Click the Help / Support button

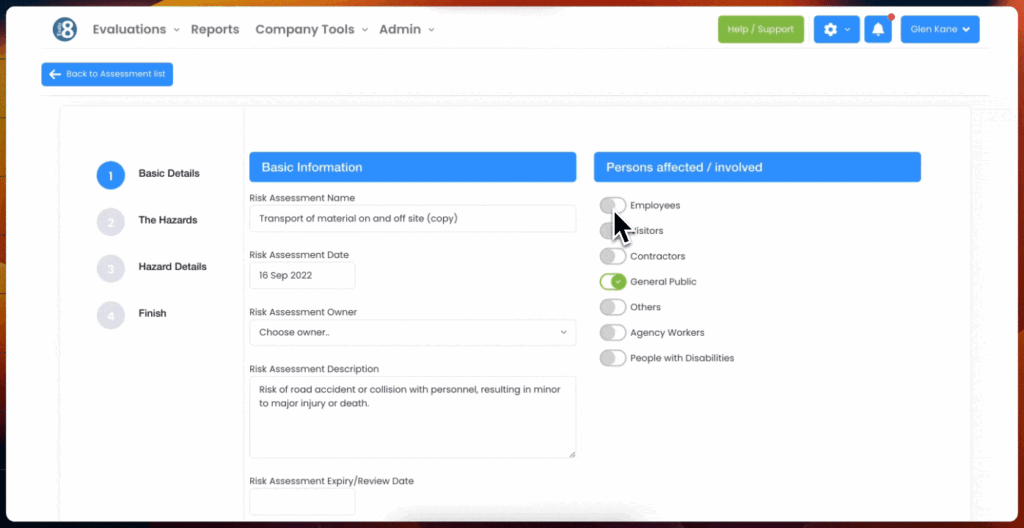[761, 29]
